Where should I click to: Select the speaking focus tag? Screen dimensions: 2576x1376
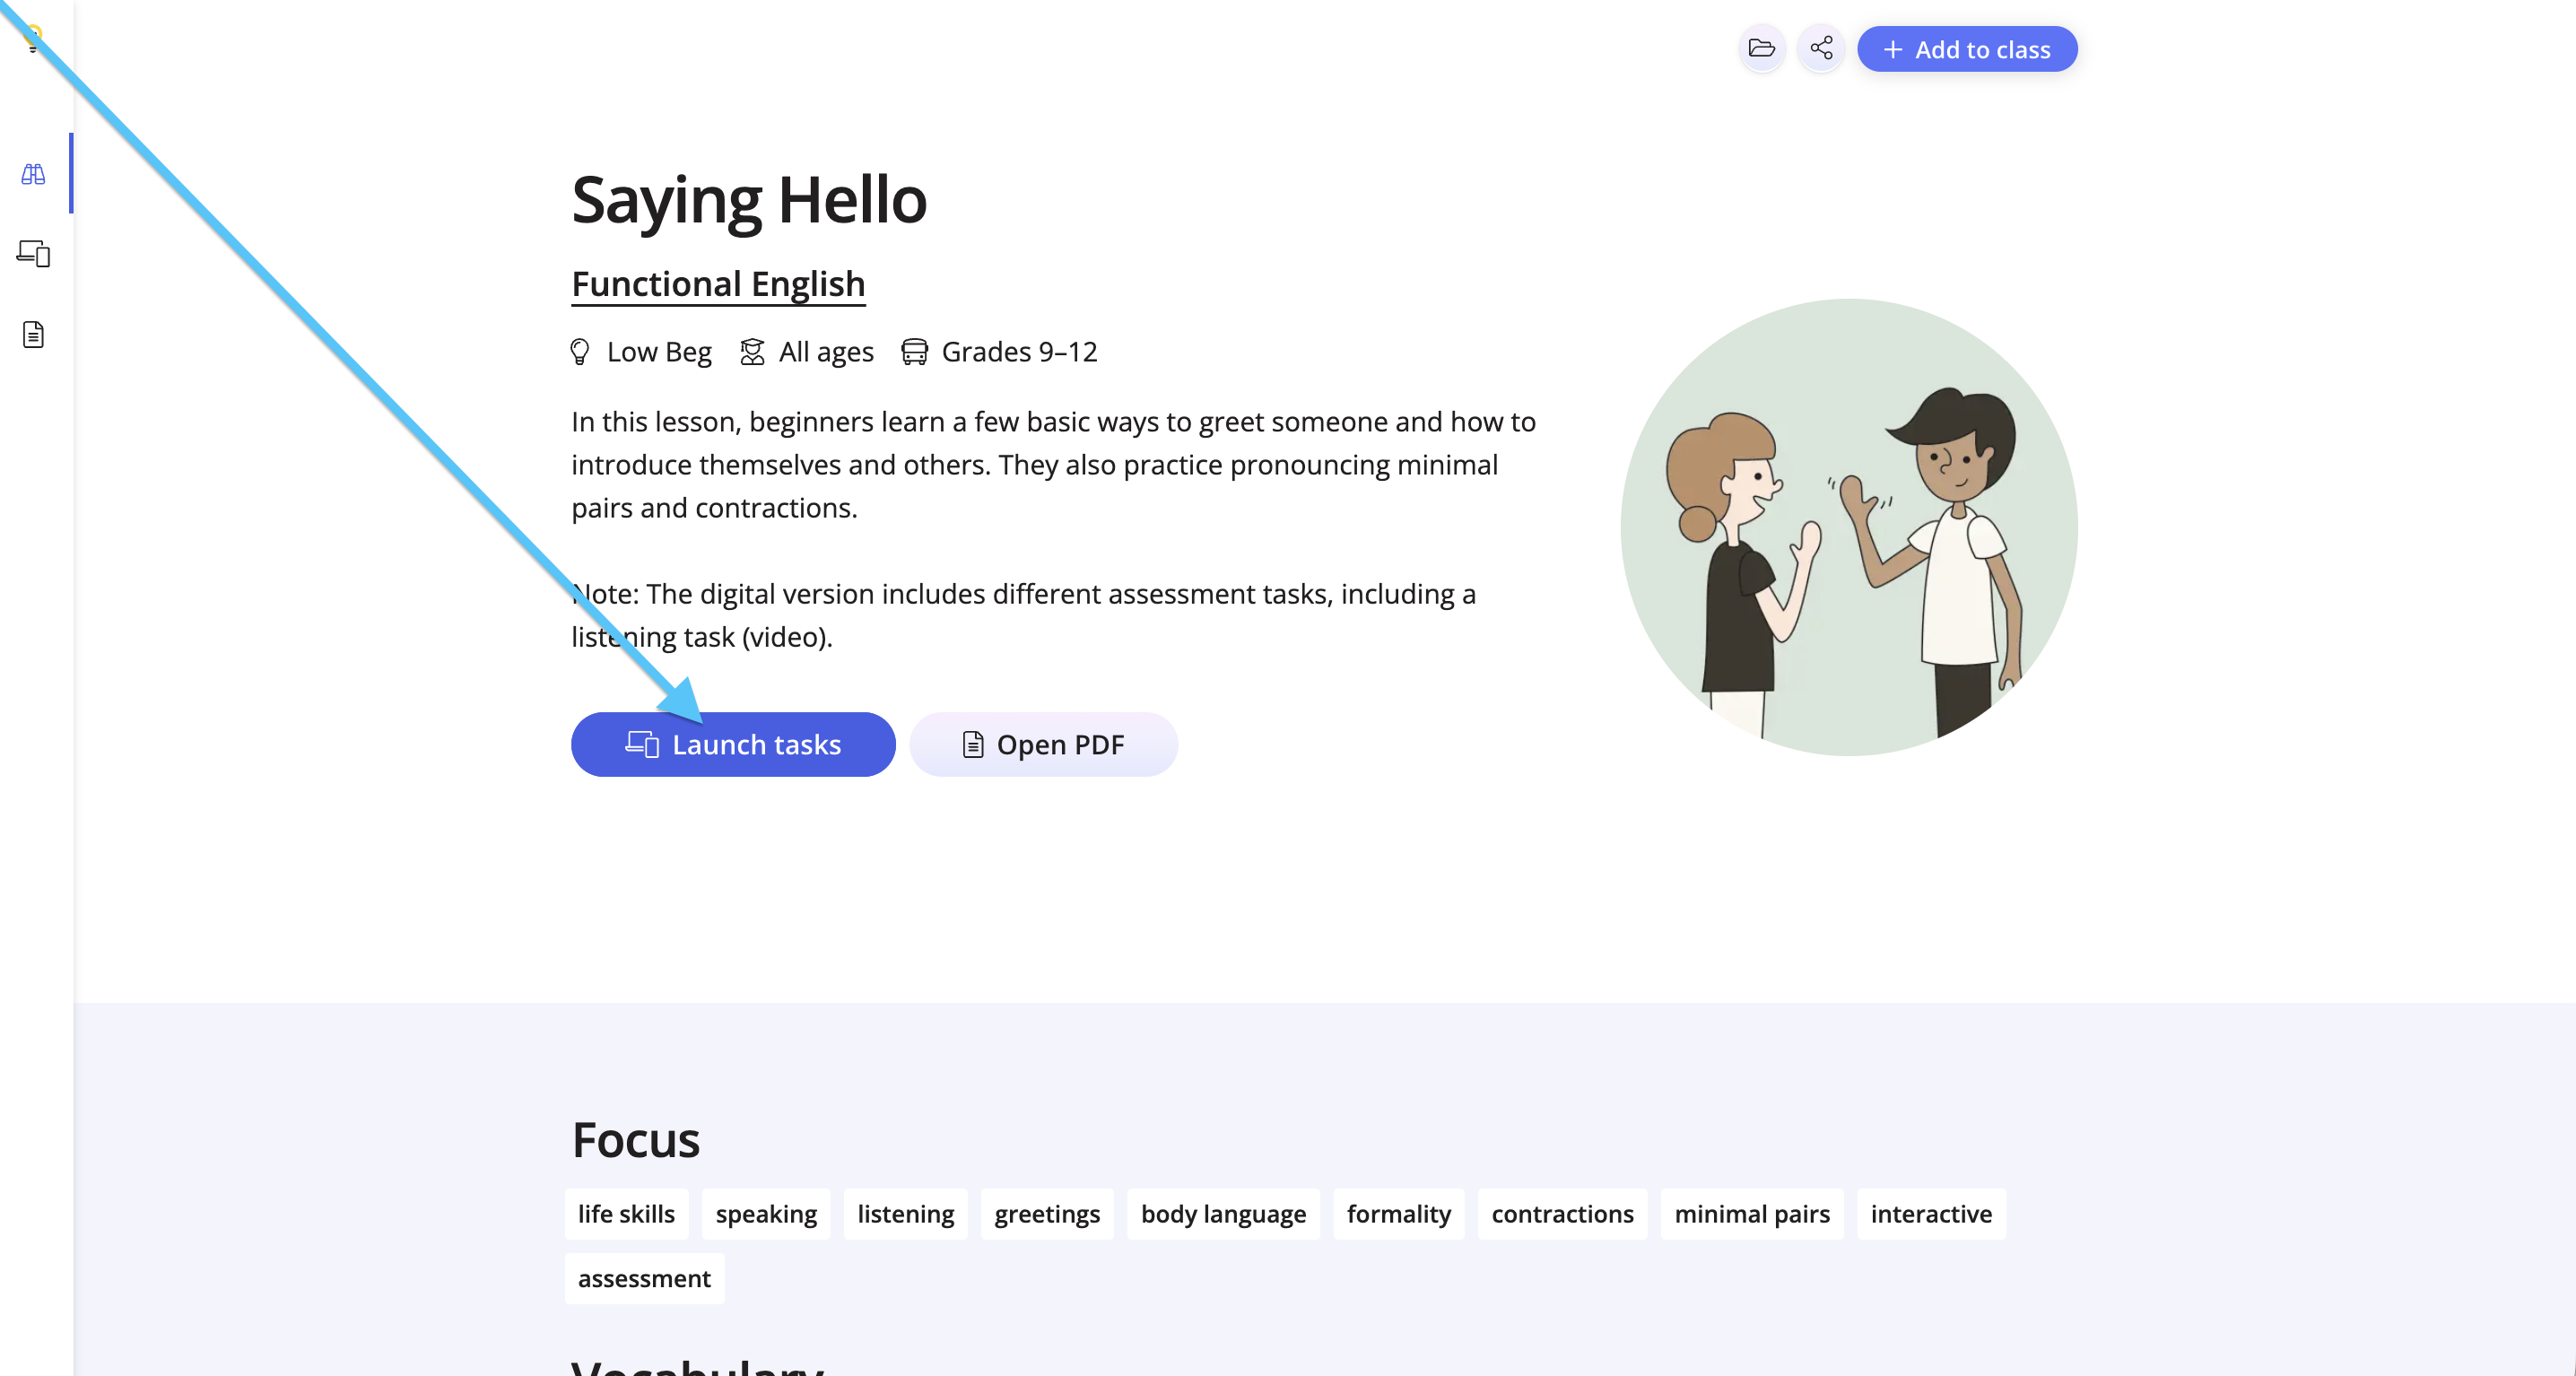[x=766, y=1214]
